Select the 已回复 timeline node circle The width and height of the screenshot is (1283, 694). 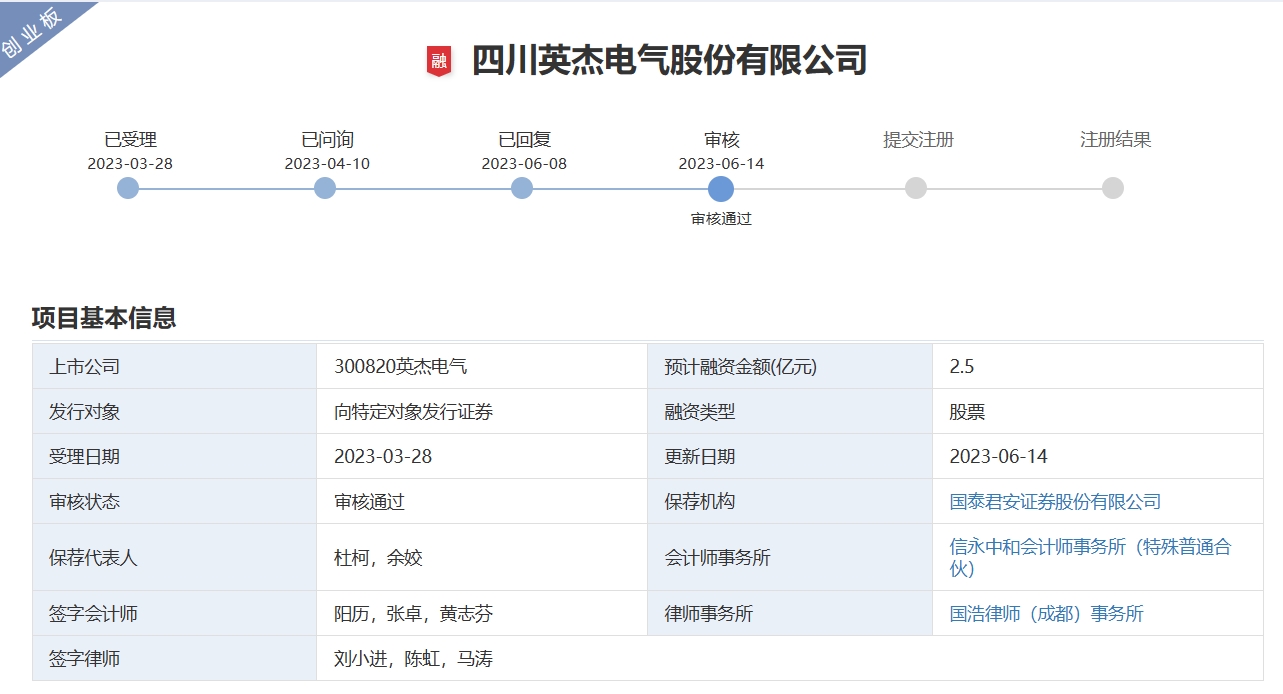pos(522,188)
